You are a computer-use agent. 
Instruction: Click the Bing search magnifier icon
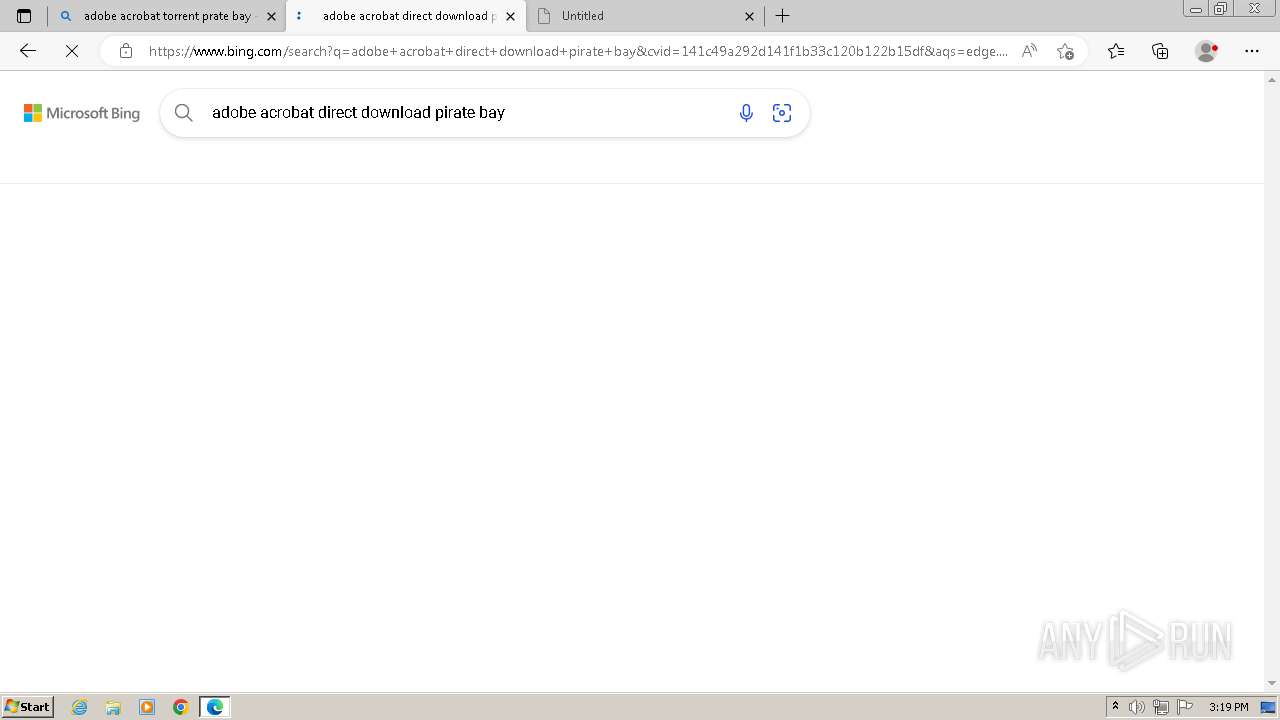coord(183,113)
